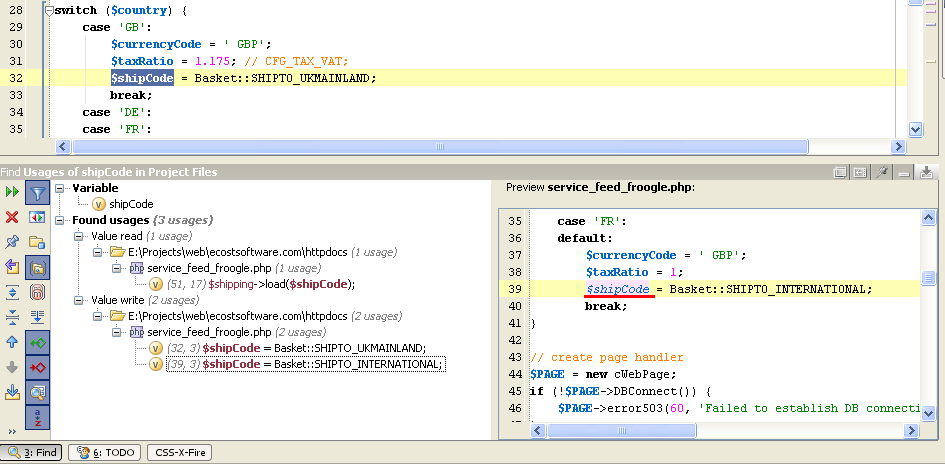Toggle group by package button
945x464 pixels.
point(37,268)
